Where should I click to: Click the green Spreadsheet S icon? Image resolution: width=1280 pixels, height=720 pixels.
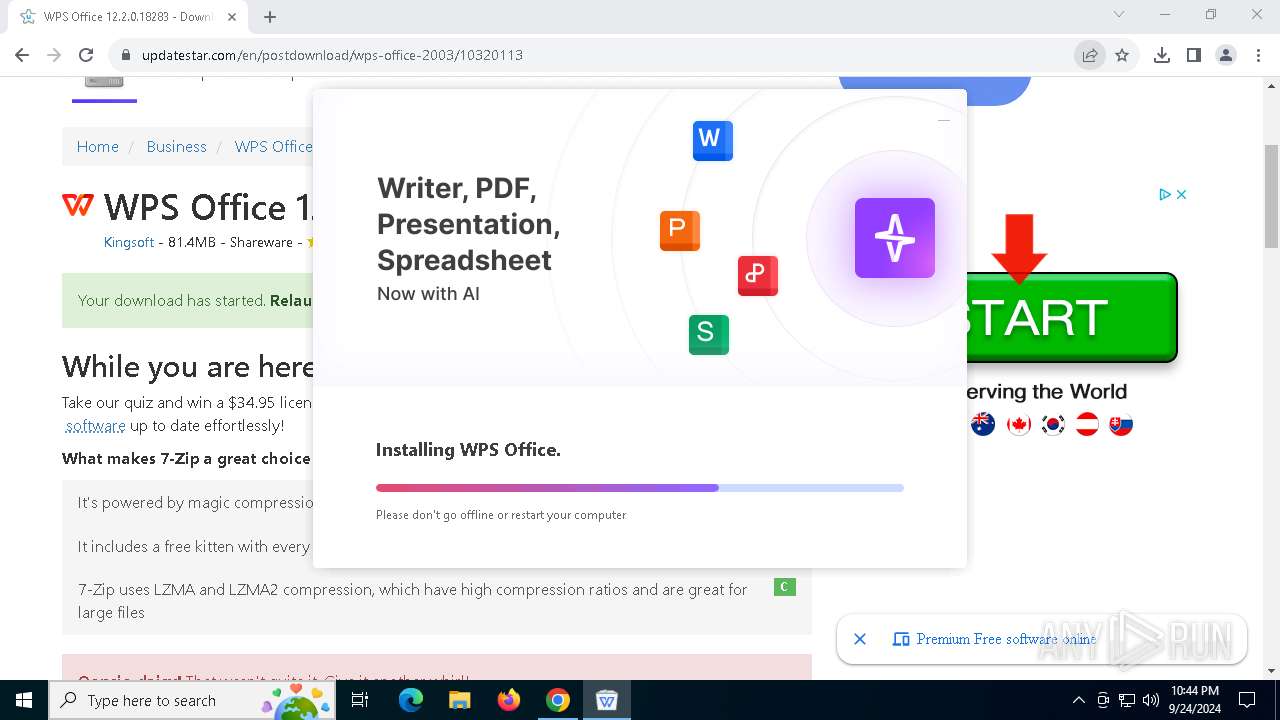point(708,334)
